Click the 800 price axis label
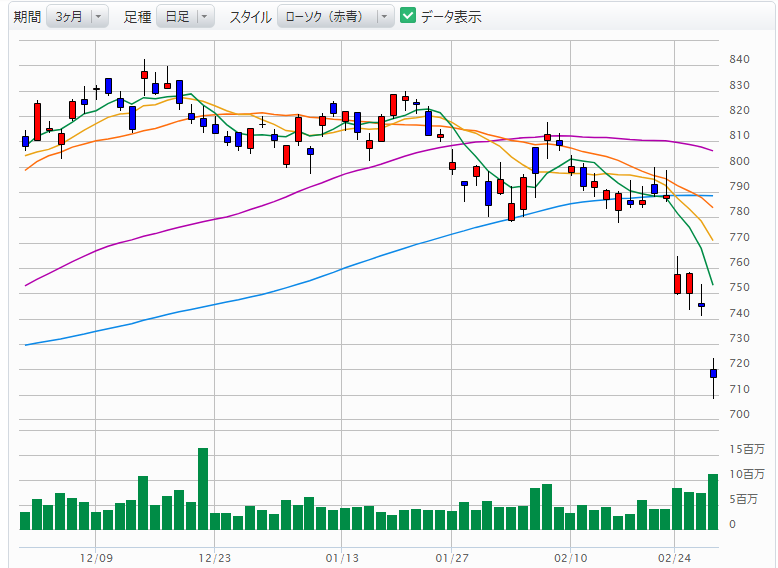This screenshot has height=568, width=778. pos(739,161)
